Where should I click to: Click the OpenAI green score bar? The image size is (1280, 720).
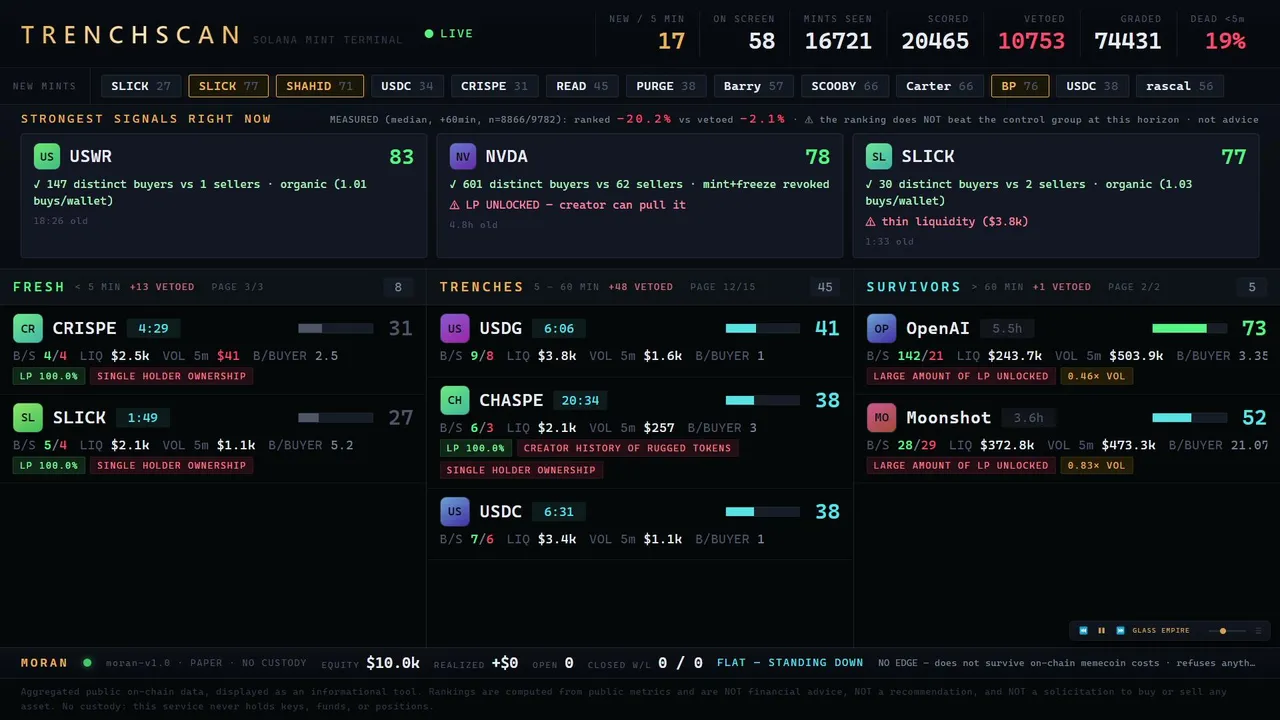1189,328
